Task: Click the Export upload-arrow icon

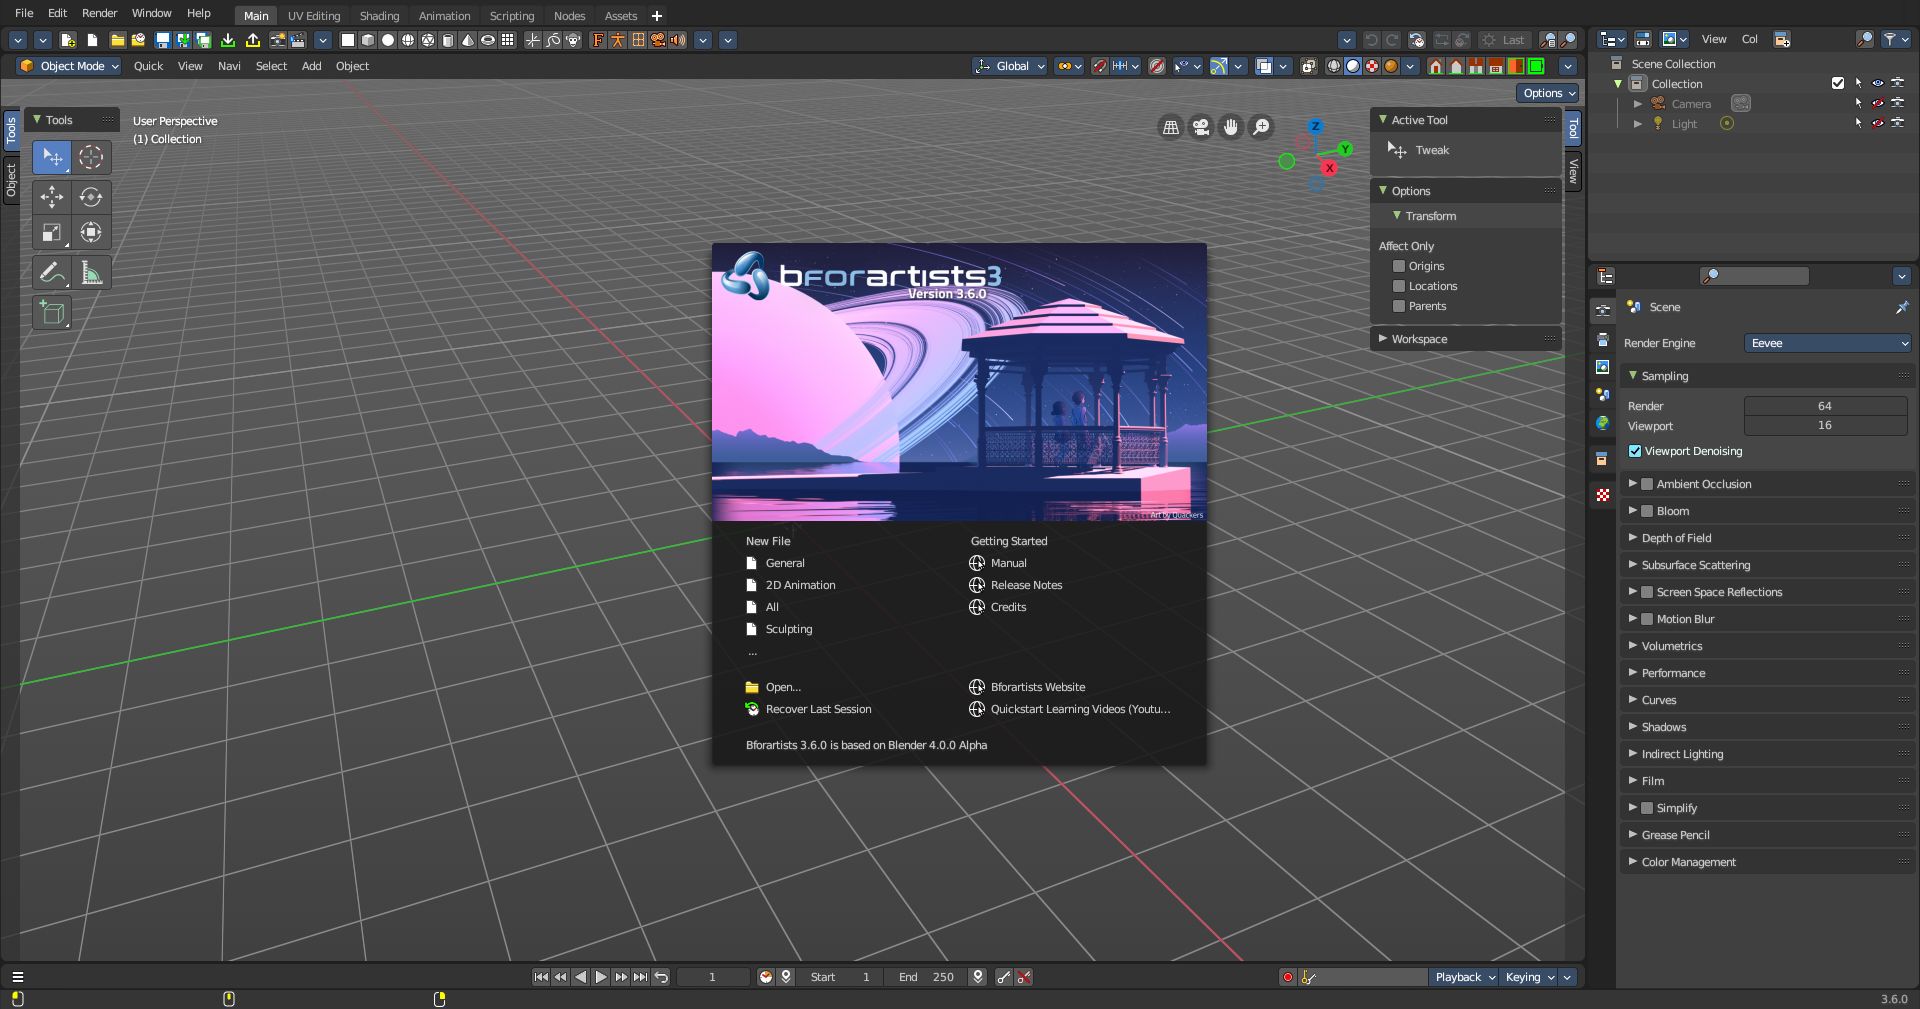Action: 252,40
